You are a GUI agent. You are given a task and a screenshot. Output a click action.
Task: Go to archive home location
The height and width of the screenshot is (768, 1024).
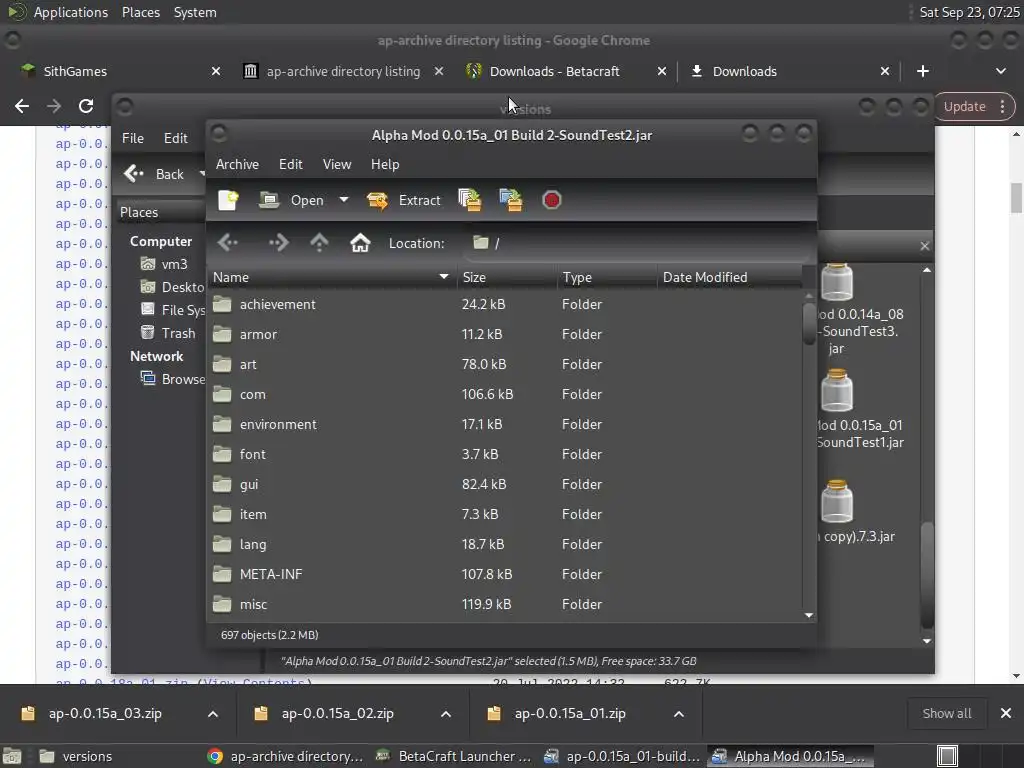coord(360,243)
